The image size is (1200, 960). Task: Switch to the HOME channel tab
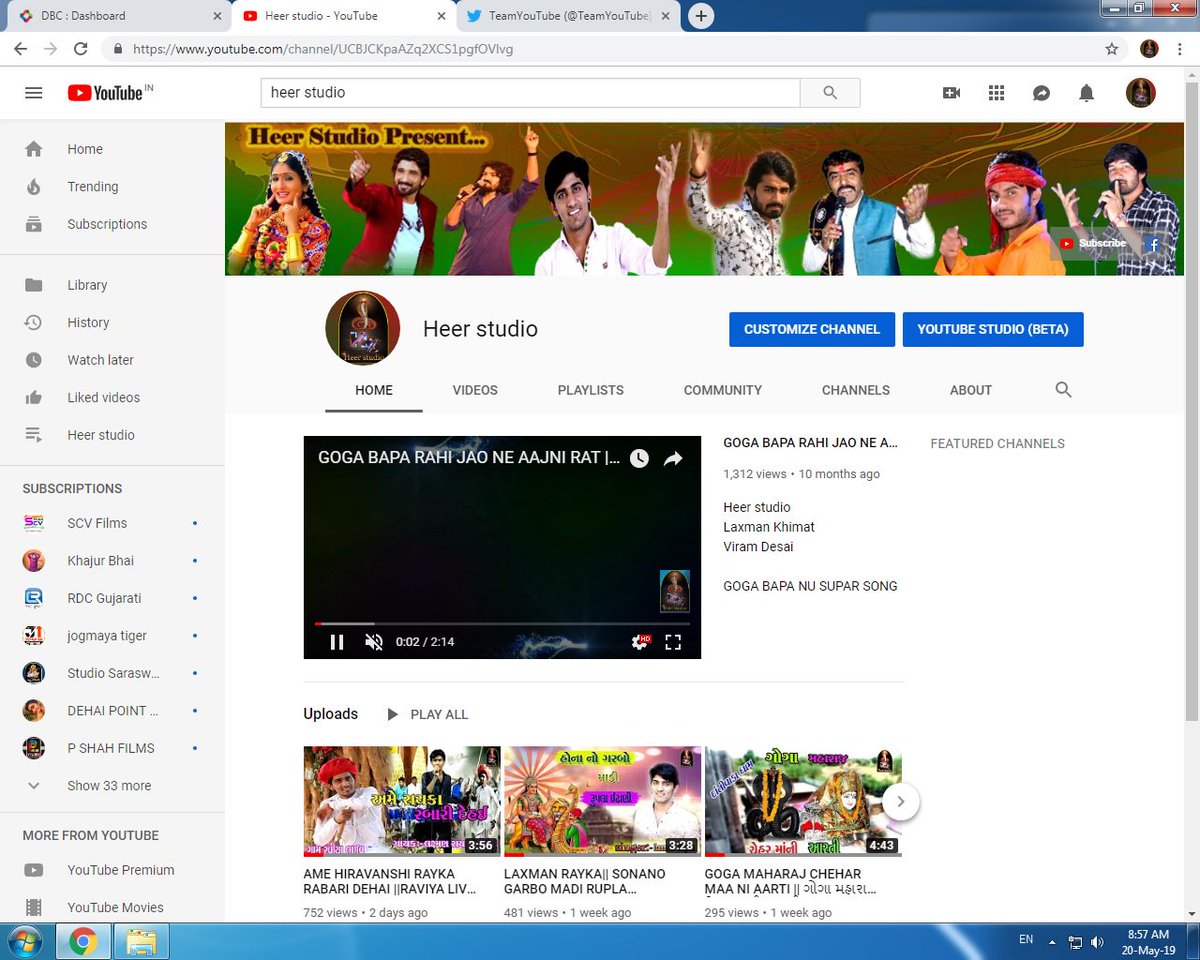tap(374, 390)
